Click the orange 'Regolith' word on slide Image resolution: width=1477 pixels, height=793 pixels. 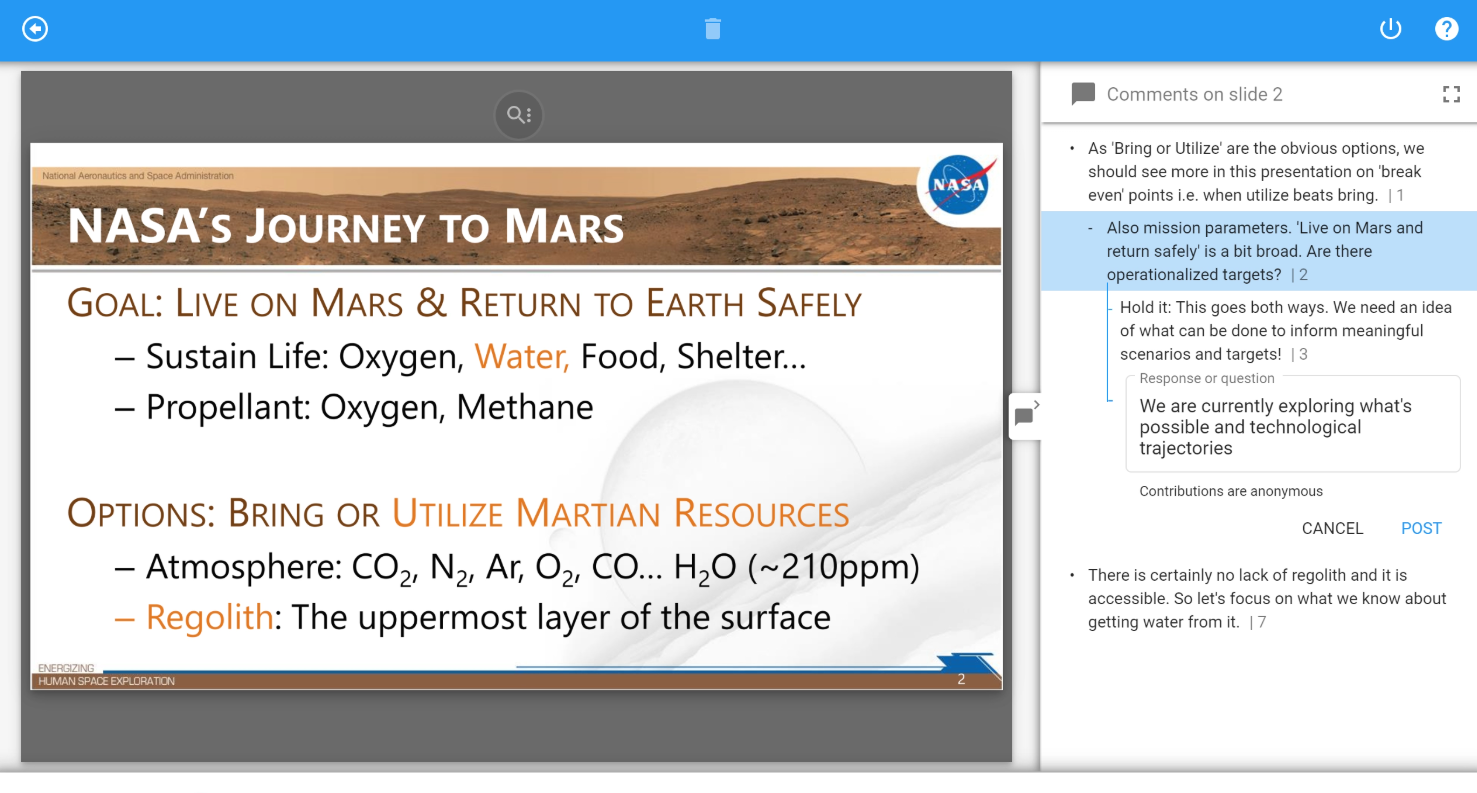pyautogui.click(x=210, y=617)
